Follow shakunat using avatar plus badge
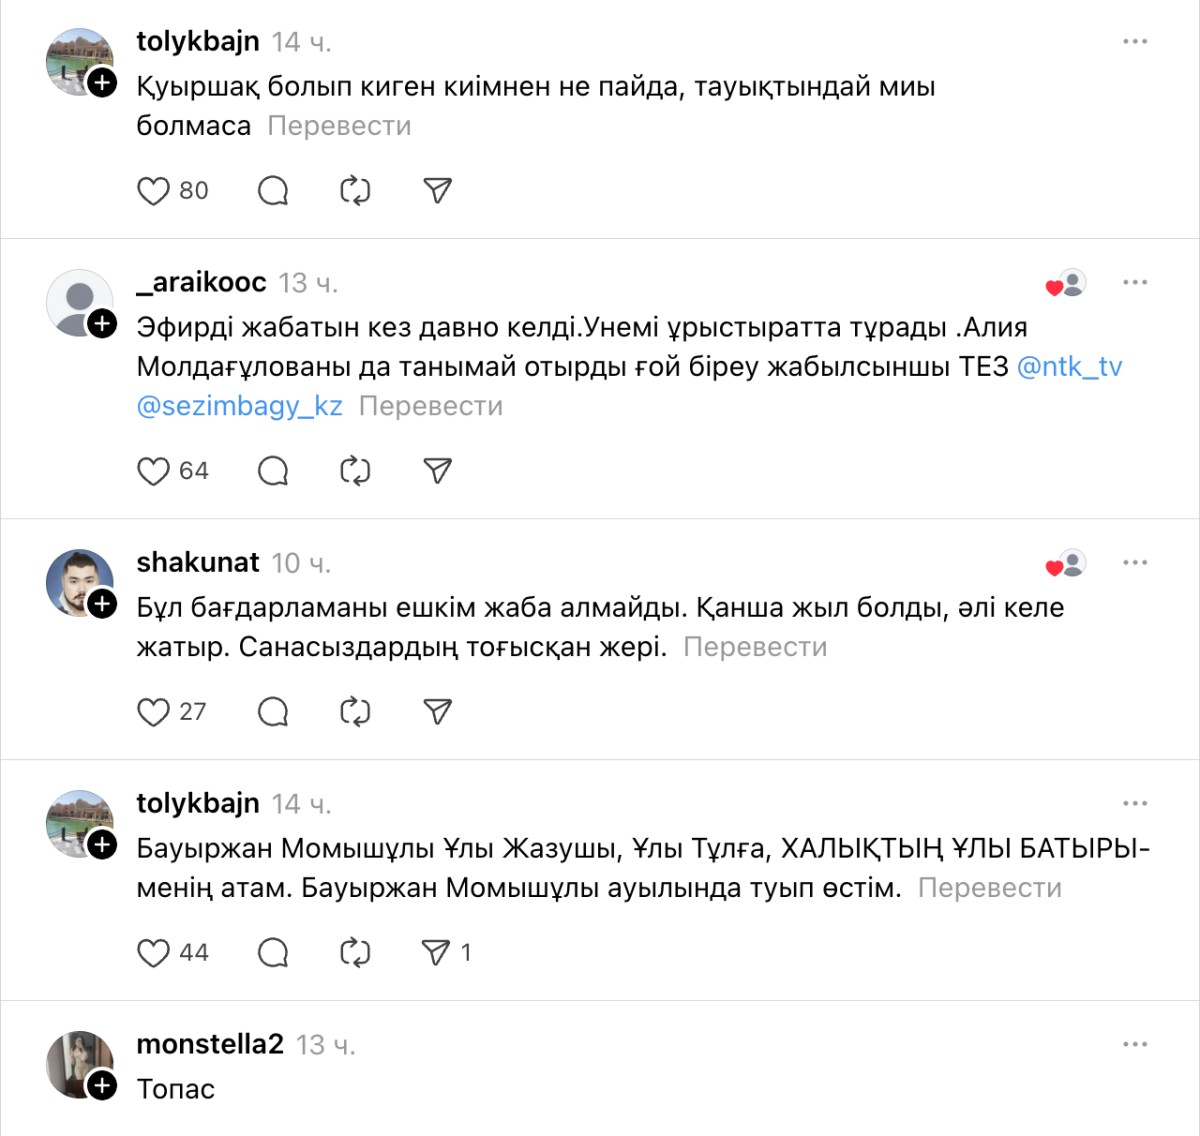 tap(102, 604)
